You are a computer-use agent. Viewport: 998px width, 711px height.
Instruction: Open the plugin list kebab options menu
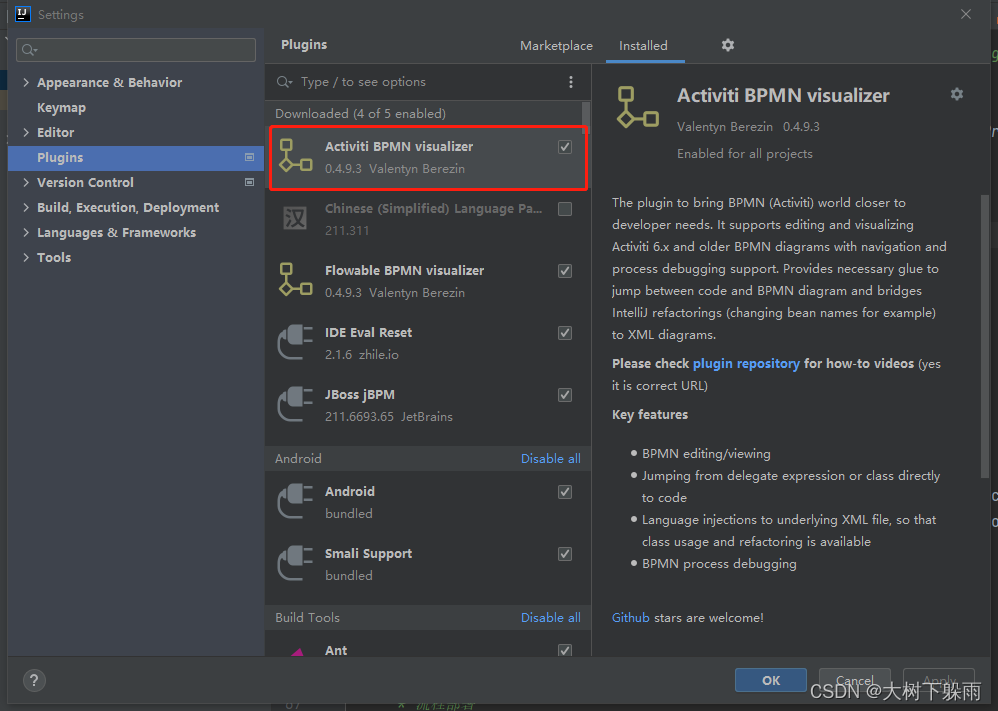570,82
